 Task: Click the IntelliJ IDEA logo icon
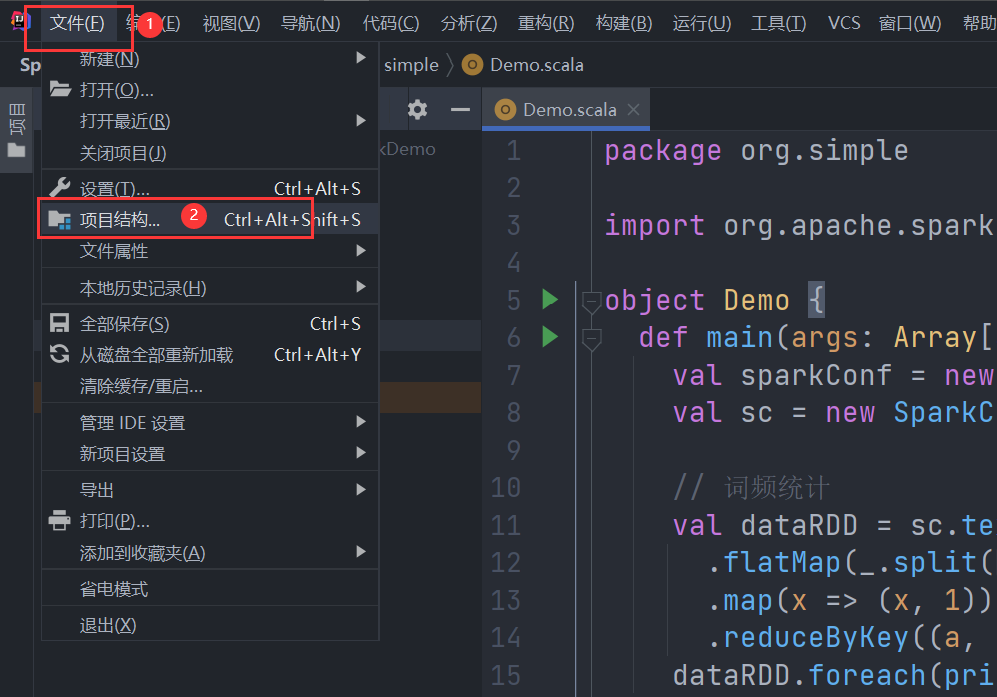(21, 22)
